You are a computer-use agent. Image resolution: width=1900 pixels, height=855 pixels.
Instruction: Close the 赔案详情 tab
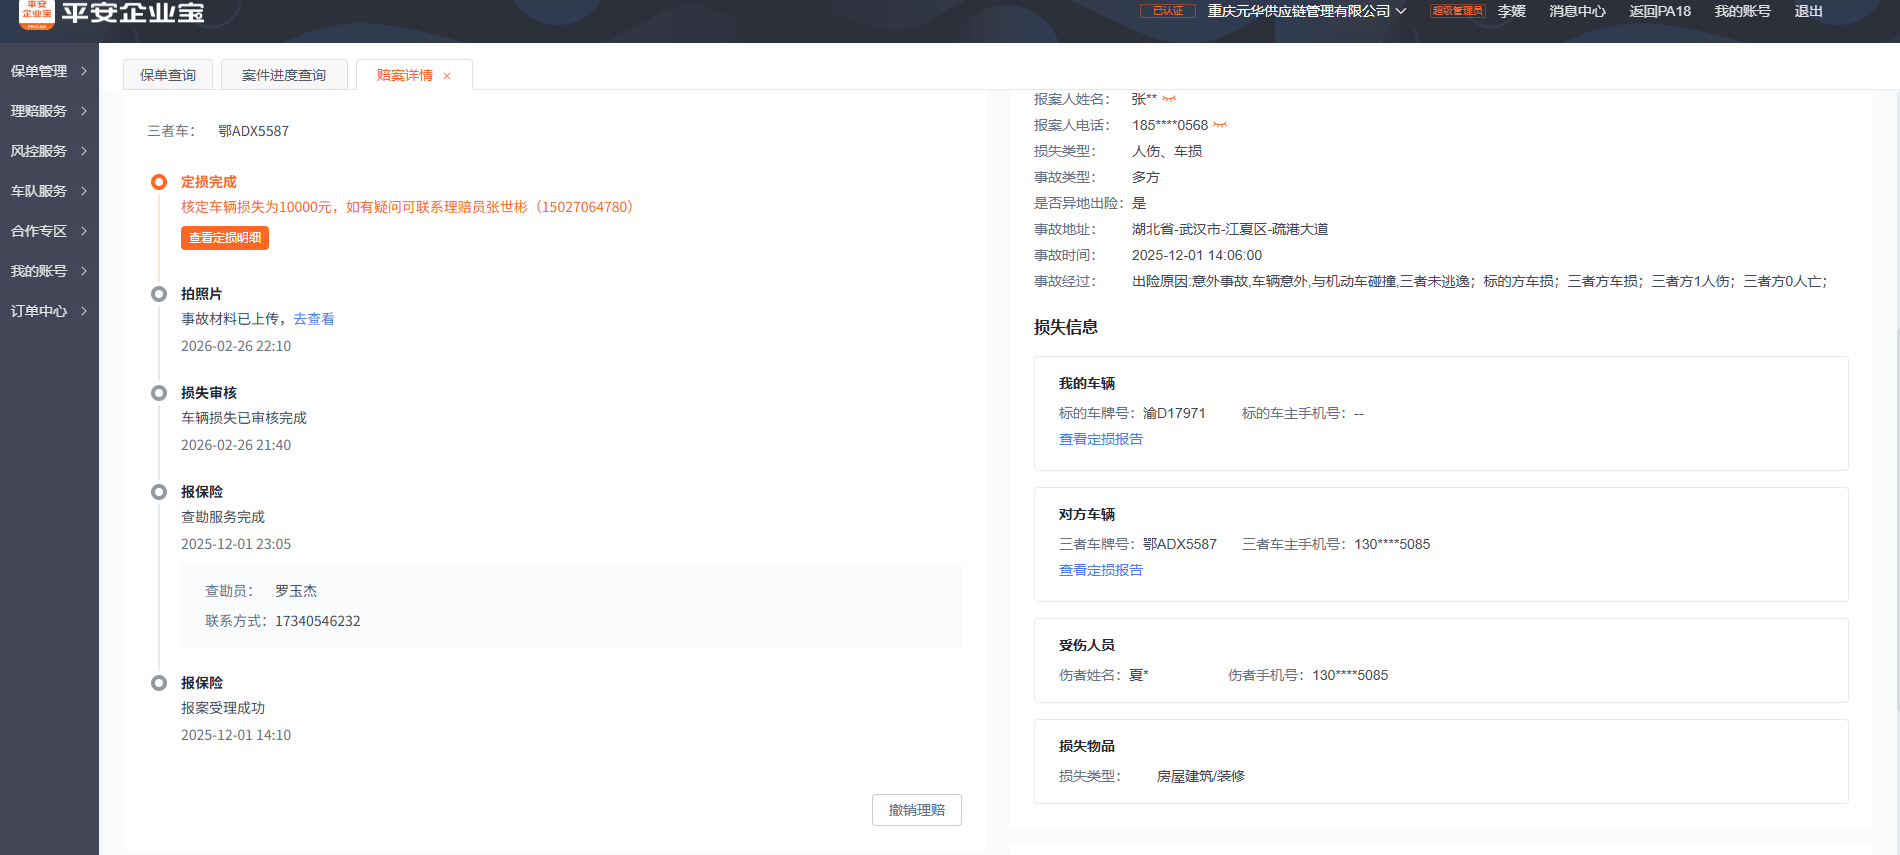click(x=447, y=76)
